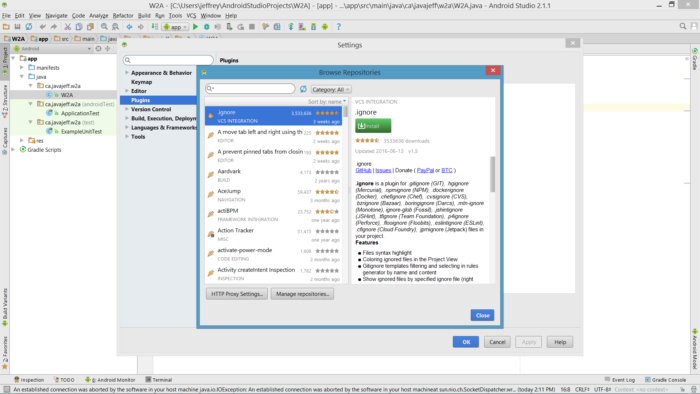The image size is (700, 394).
Task: Open the File menu
Action: (6, 16)
